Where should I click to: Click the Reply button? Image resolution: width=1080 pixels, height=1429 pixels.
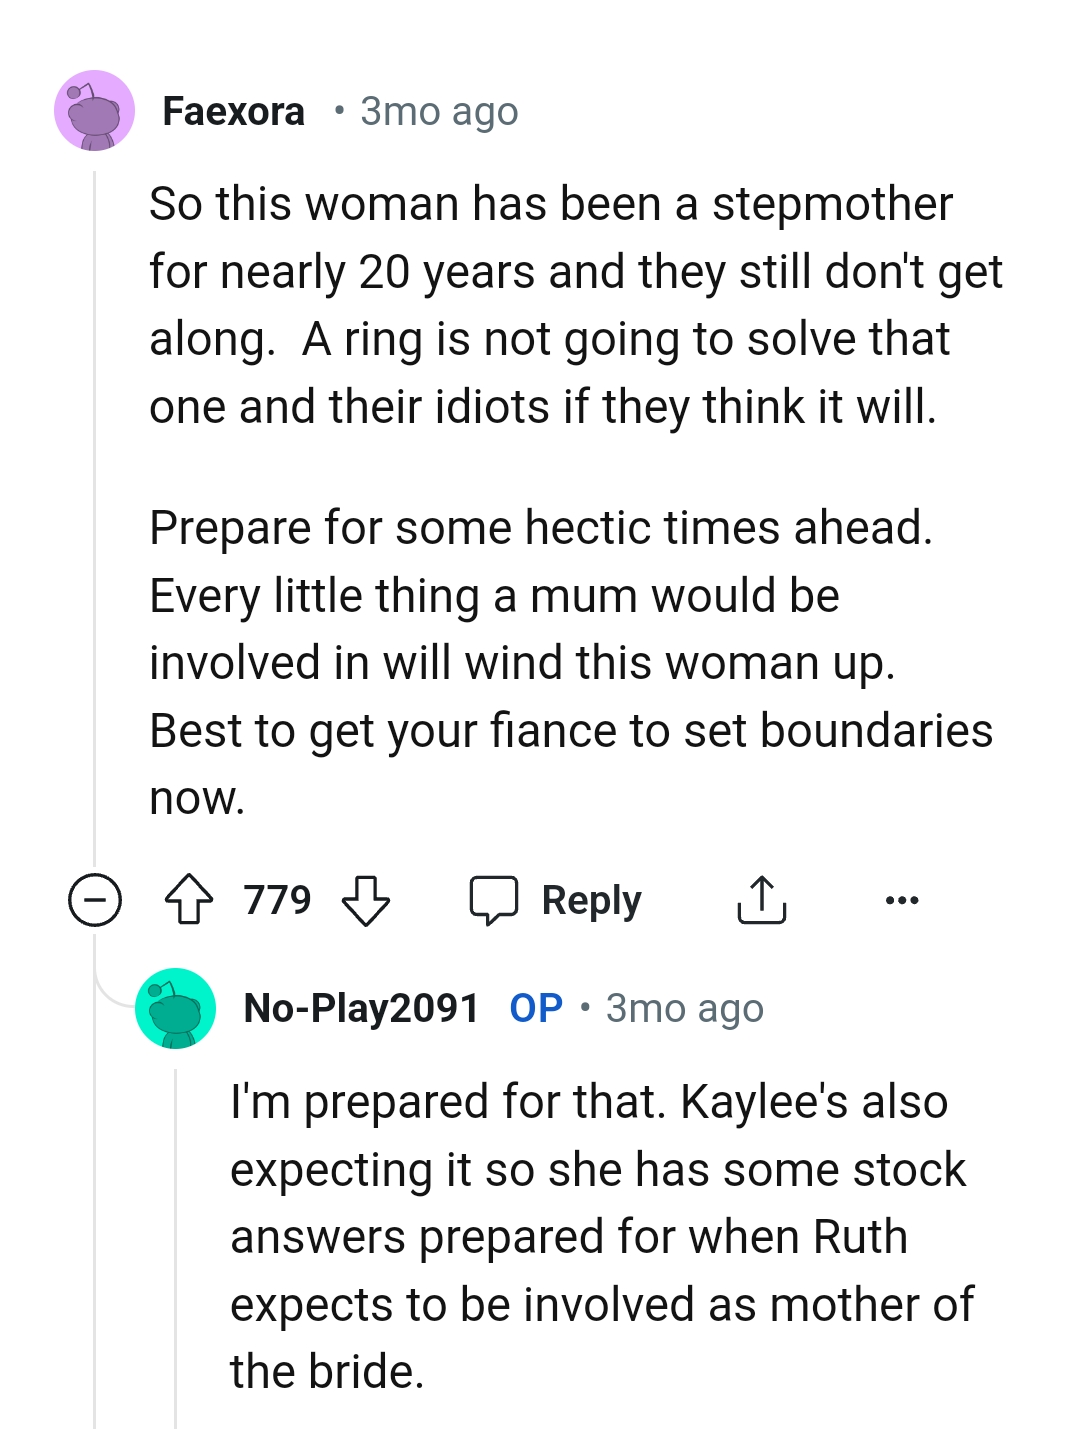[x=557, y=900]
